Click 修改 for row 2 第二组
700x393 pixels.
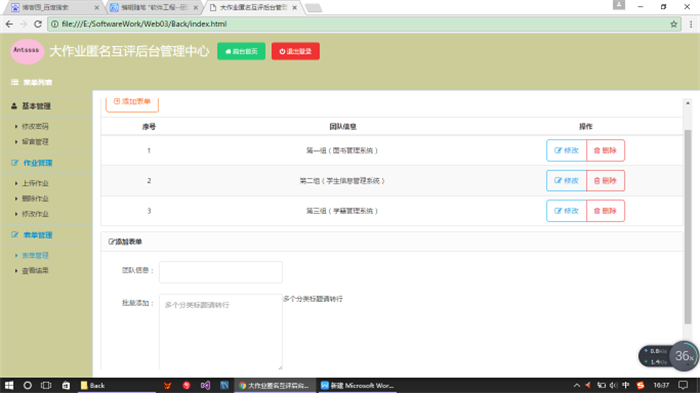(x=566, y=180)
